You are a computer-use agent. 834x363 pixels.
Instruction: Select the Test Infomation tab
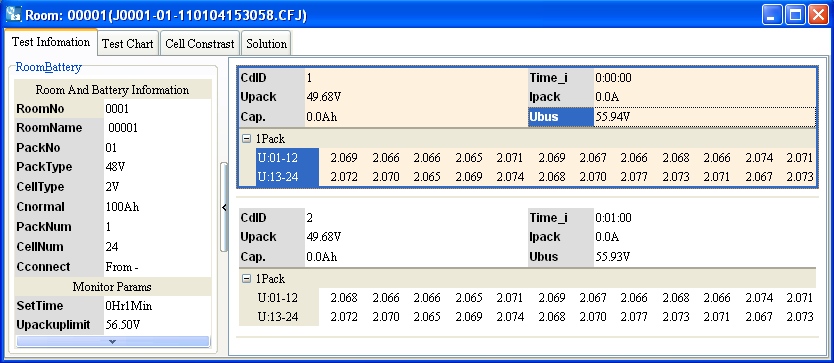51,42
